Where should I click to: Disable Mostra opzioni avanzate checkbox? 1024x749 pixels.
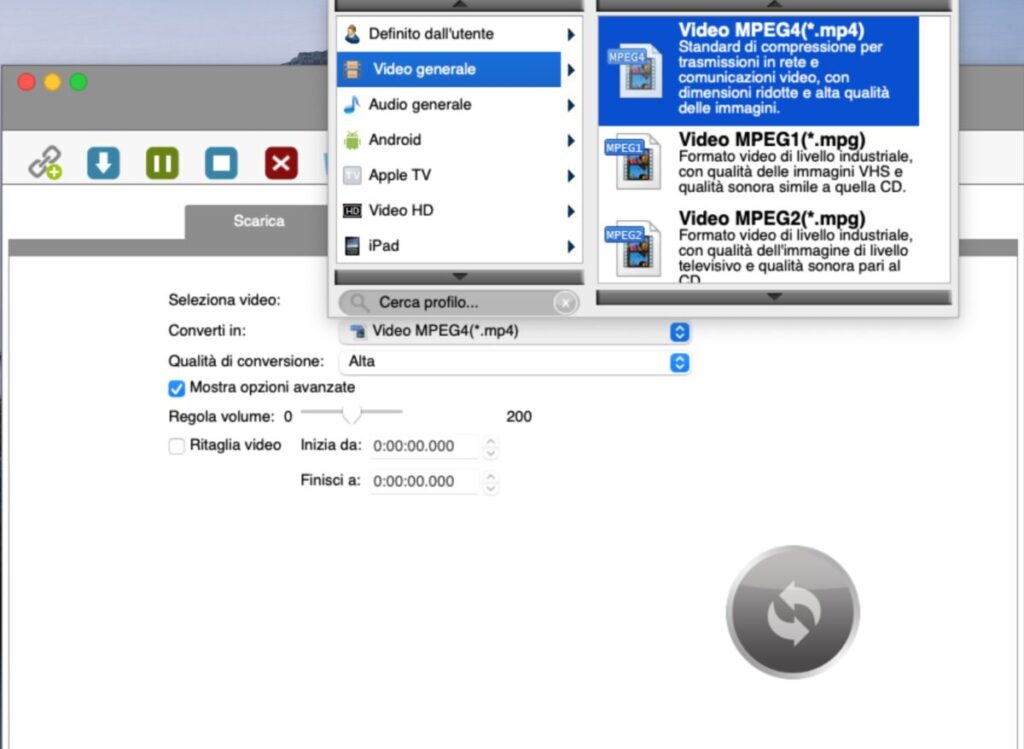(177, 388)
